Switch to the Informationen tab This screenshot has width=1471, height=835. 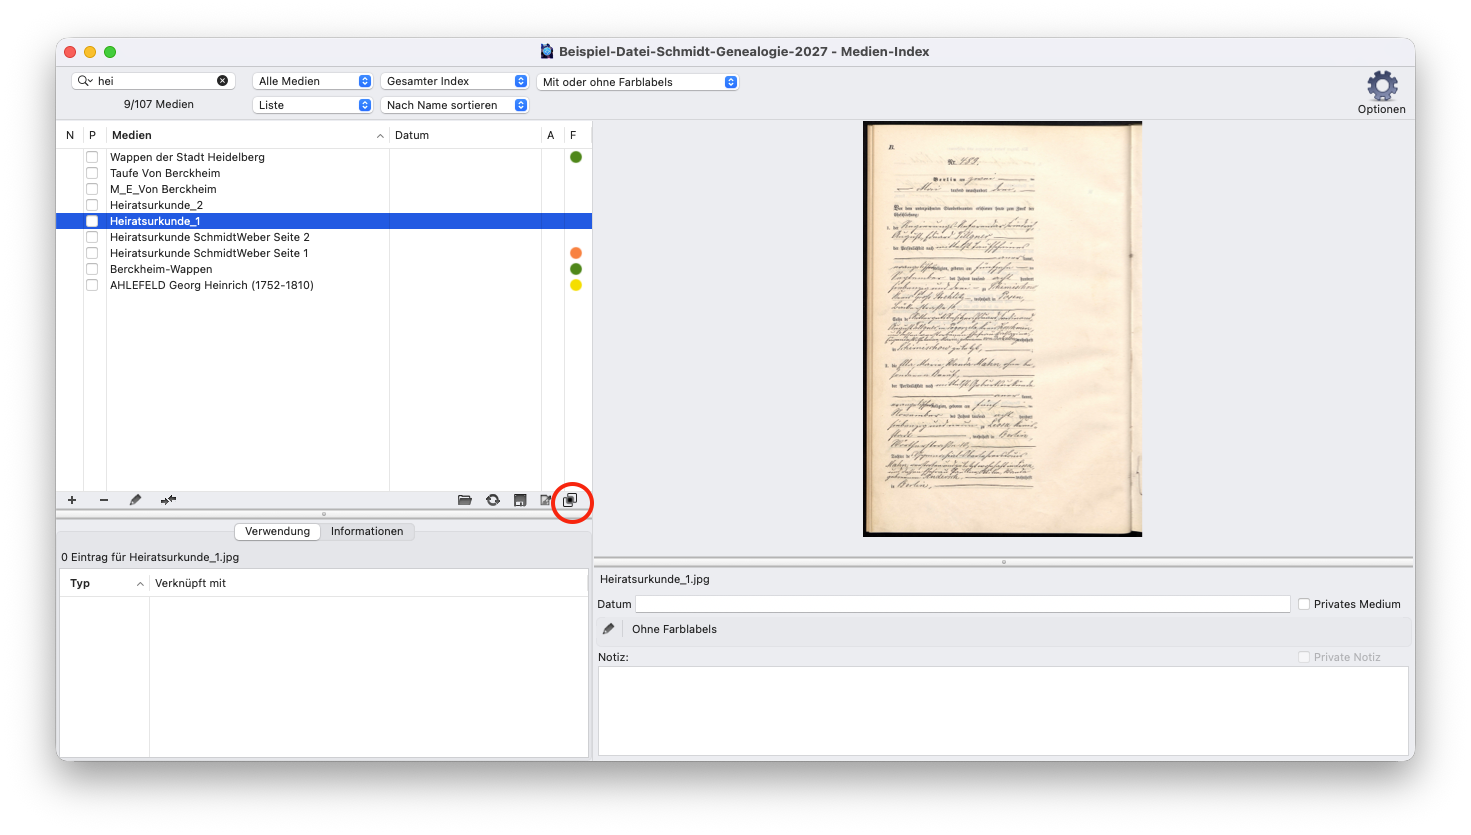[x=367, y=531]
